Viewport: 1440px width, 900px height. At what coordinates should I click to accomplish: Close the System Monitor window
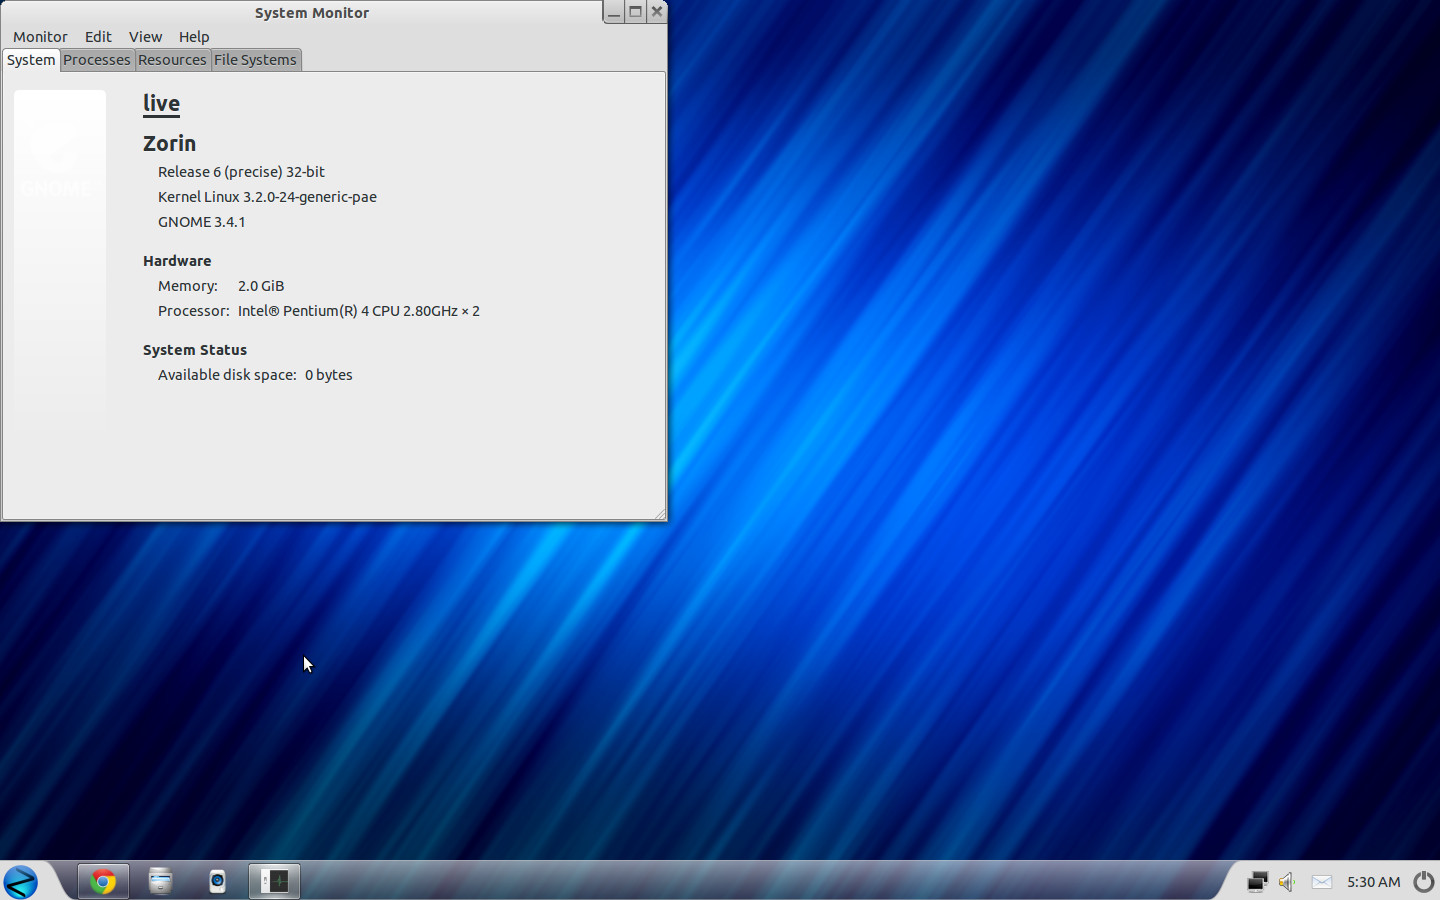(x=657, y=12)
